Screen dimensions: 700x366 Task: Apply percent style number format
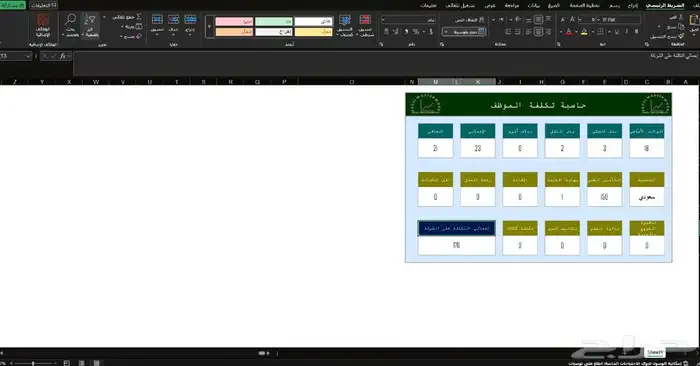(416, 32)
